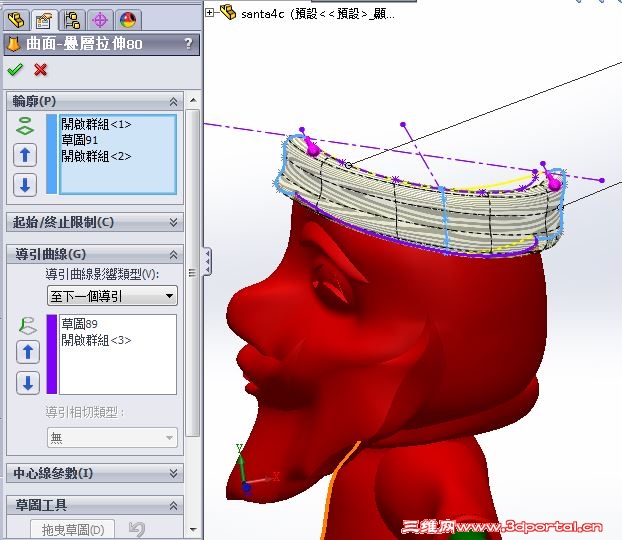Cancel the loft surface with red X

pyautogui.click(x=40, y=70)
